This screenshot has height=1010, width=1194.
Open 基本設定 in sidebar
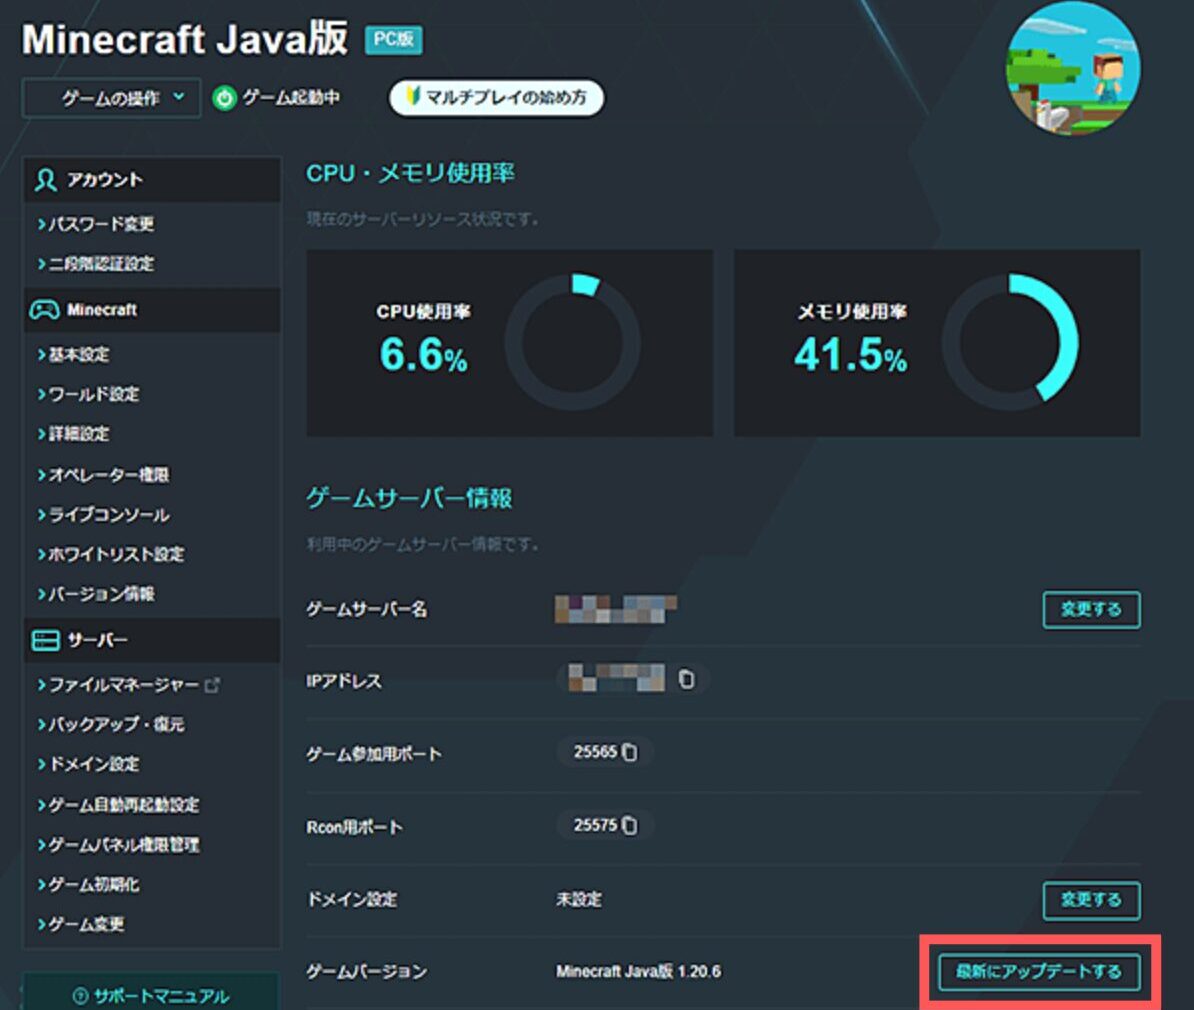click(78, 354)
